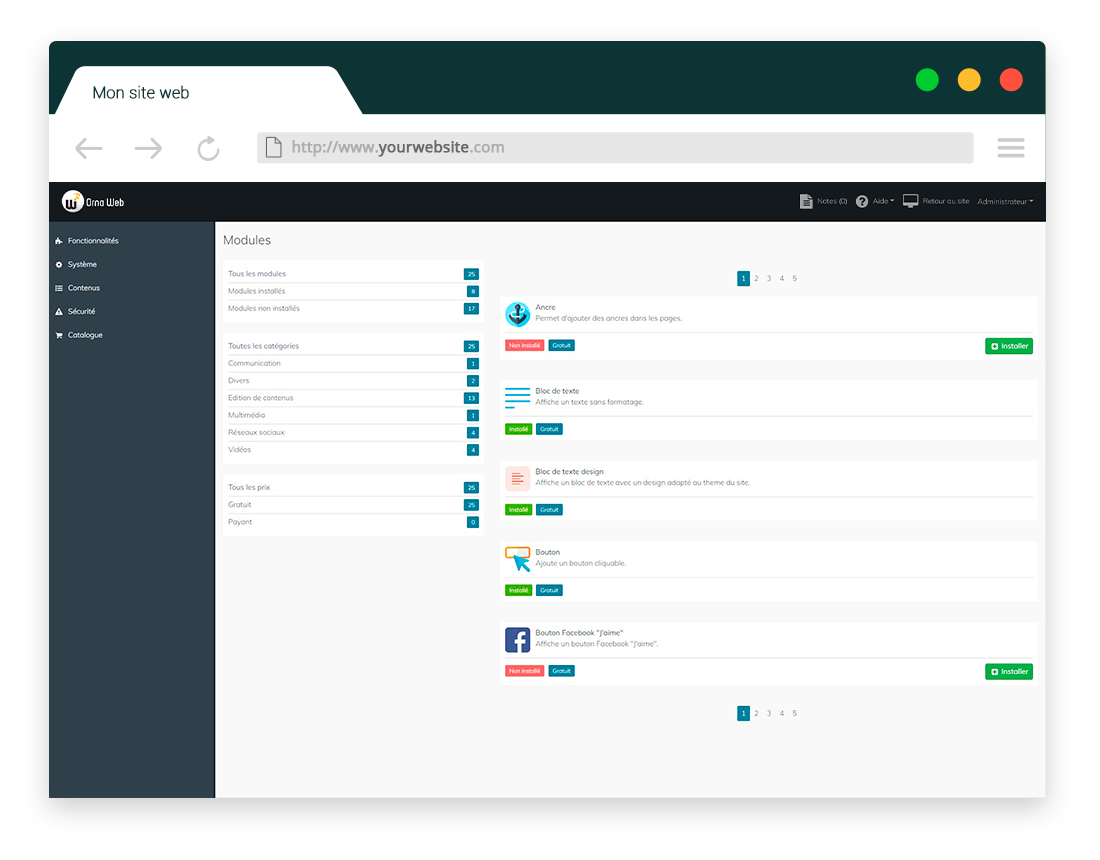Click the Retour au site monitor icon
Viewport: 1100px width, 860px height.
click(911, 201)
